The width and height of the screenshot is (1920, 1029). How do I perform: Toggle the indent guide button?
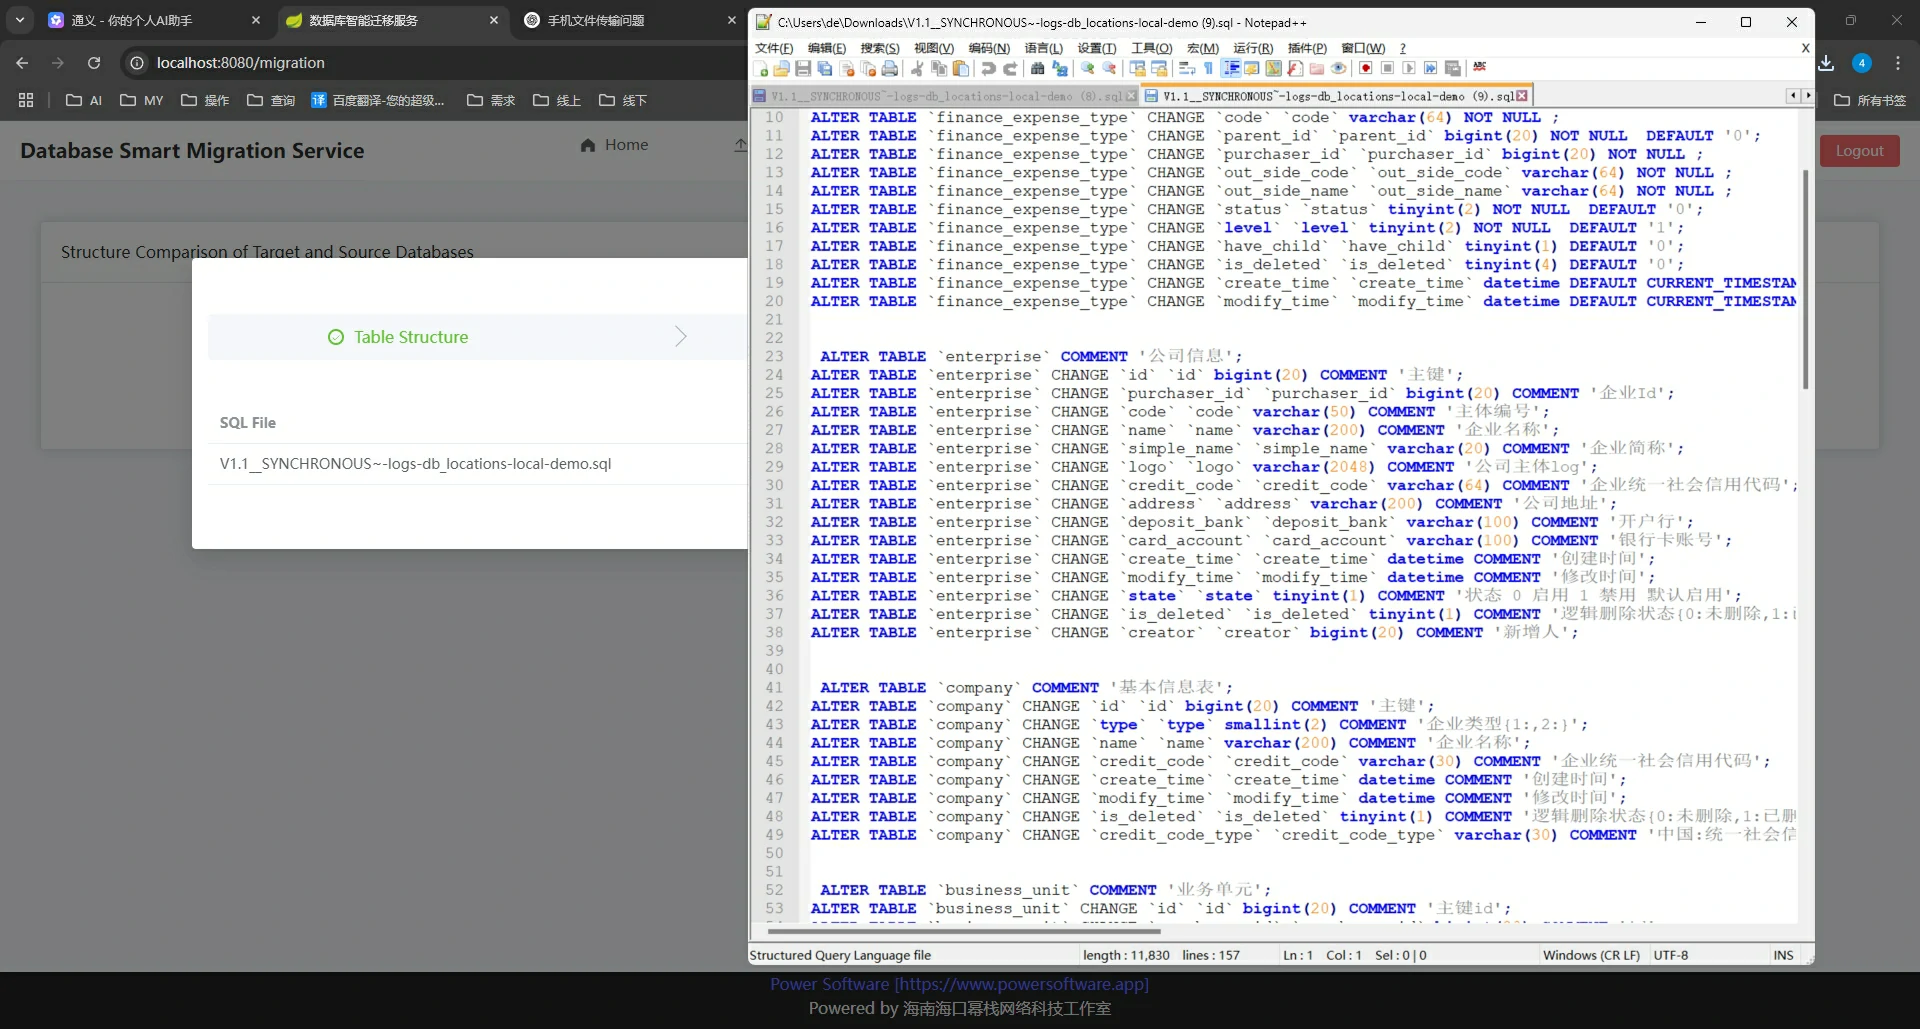tap(1231, 69)
